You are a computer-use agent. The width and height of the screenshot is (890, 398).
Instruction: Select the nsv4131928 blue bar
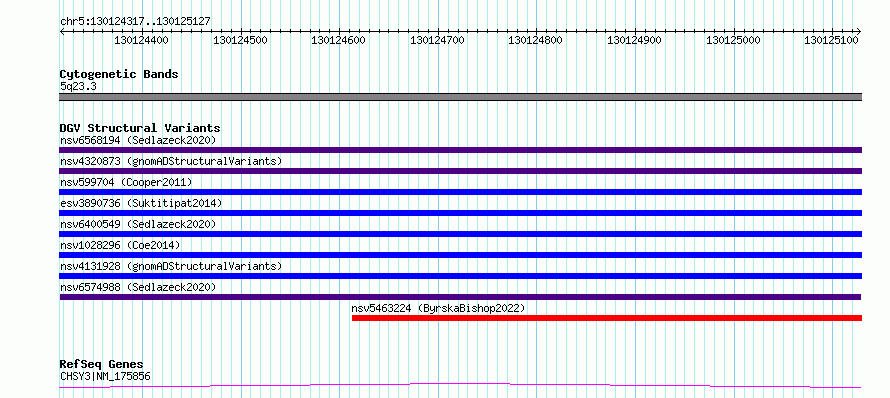tap(460, 276)
